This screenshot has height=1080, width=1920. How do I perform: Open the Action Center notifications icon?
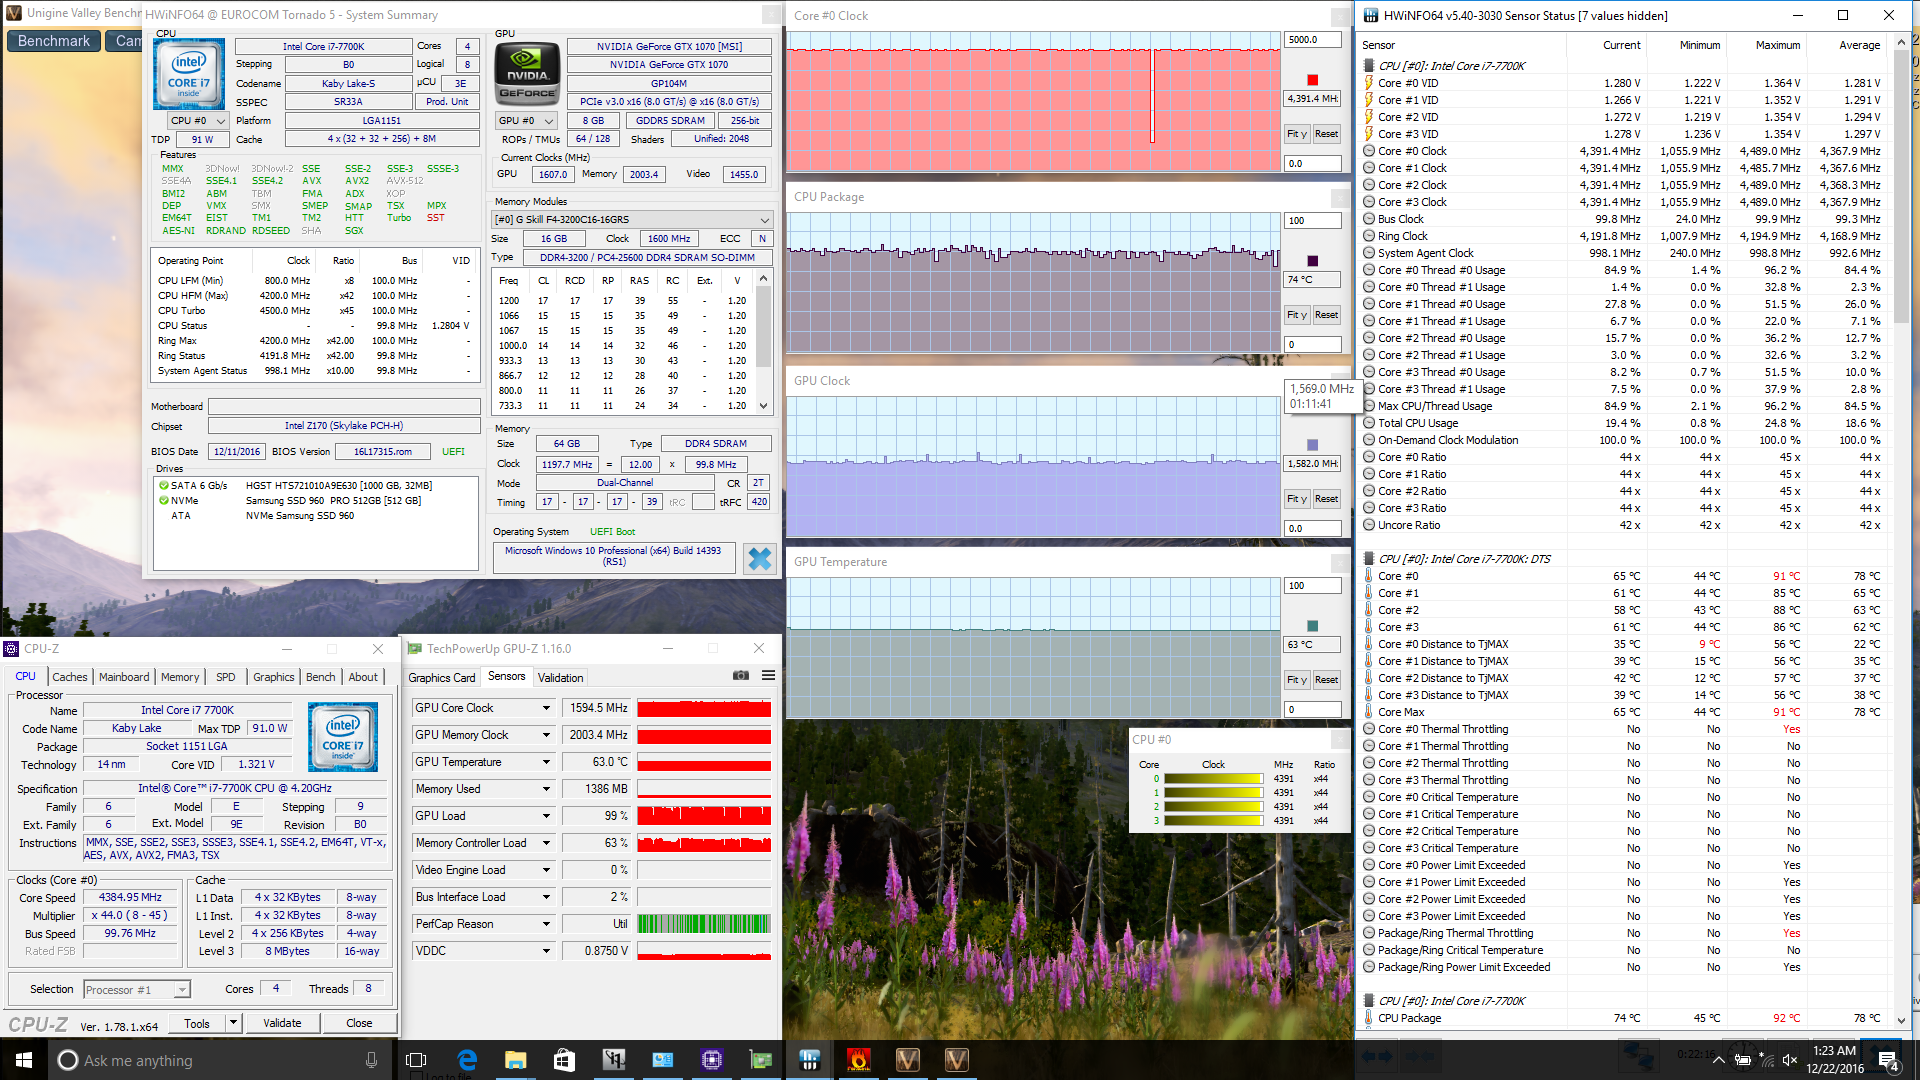[x=1888, y=1061]
